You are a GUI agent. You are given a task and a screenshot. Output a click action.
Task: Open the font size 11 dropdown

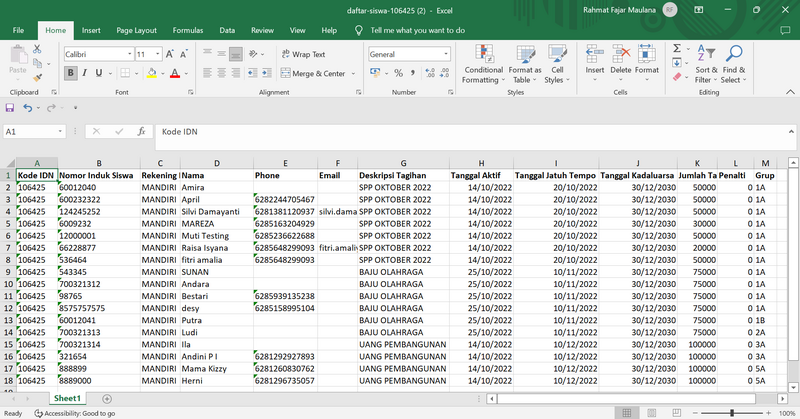pos(158,54)
